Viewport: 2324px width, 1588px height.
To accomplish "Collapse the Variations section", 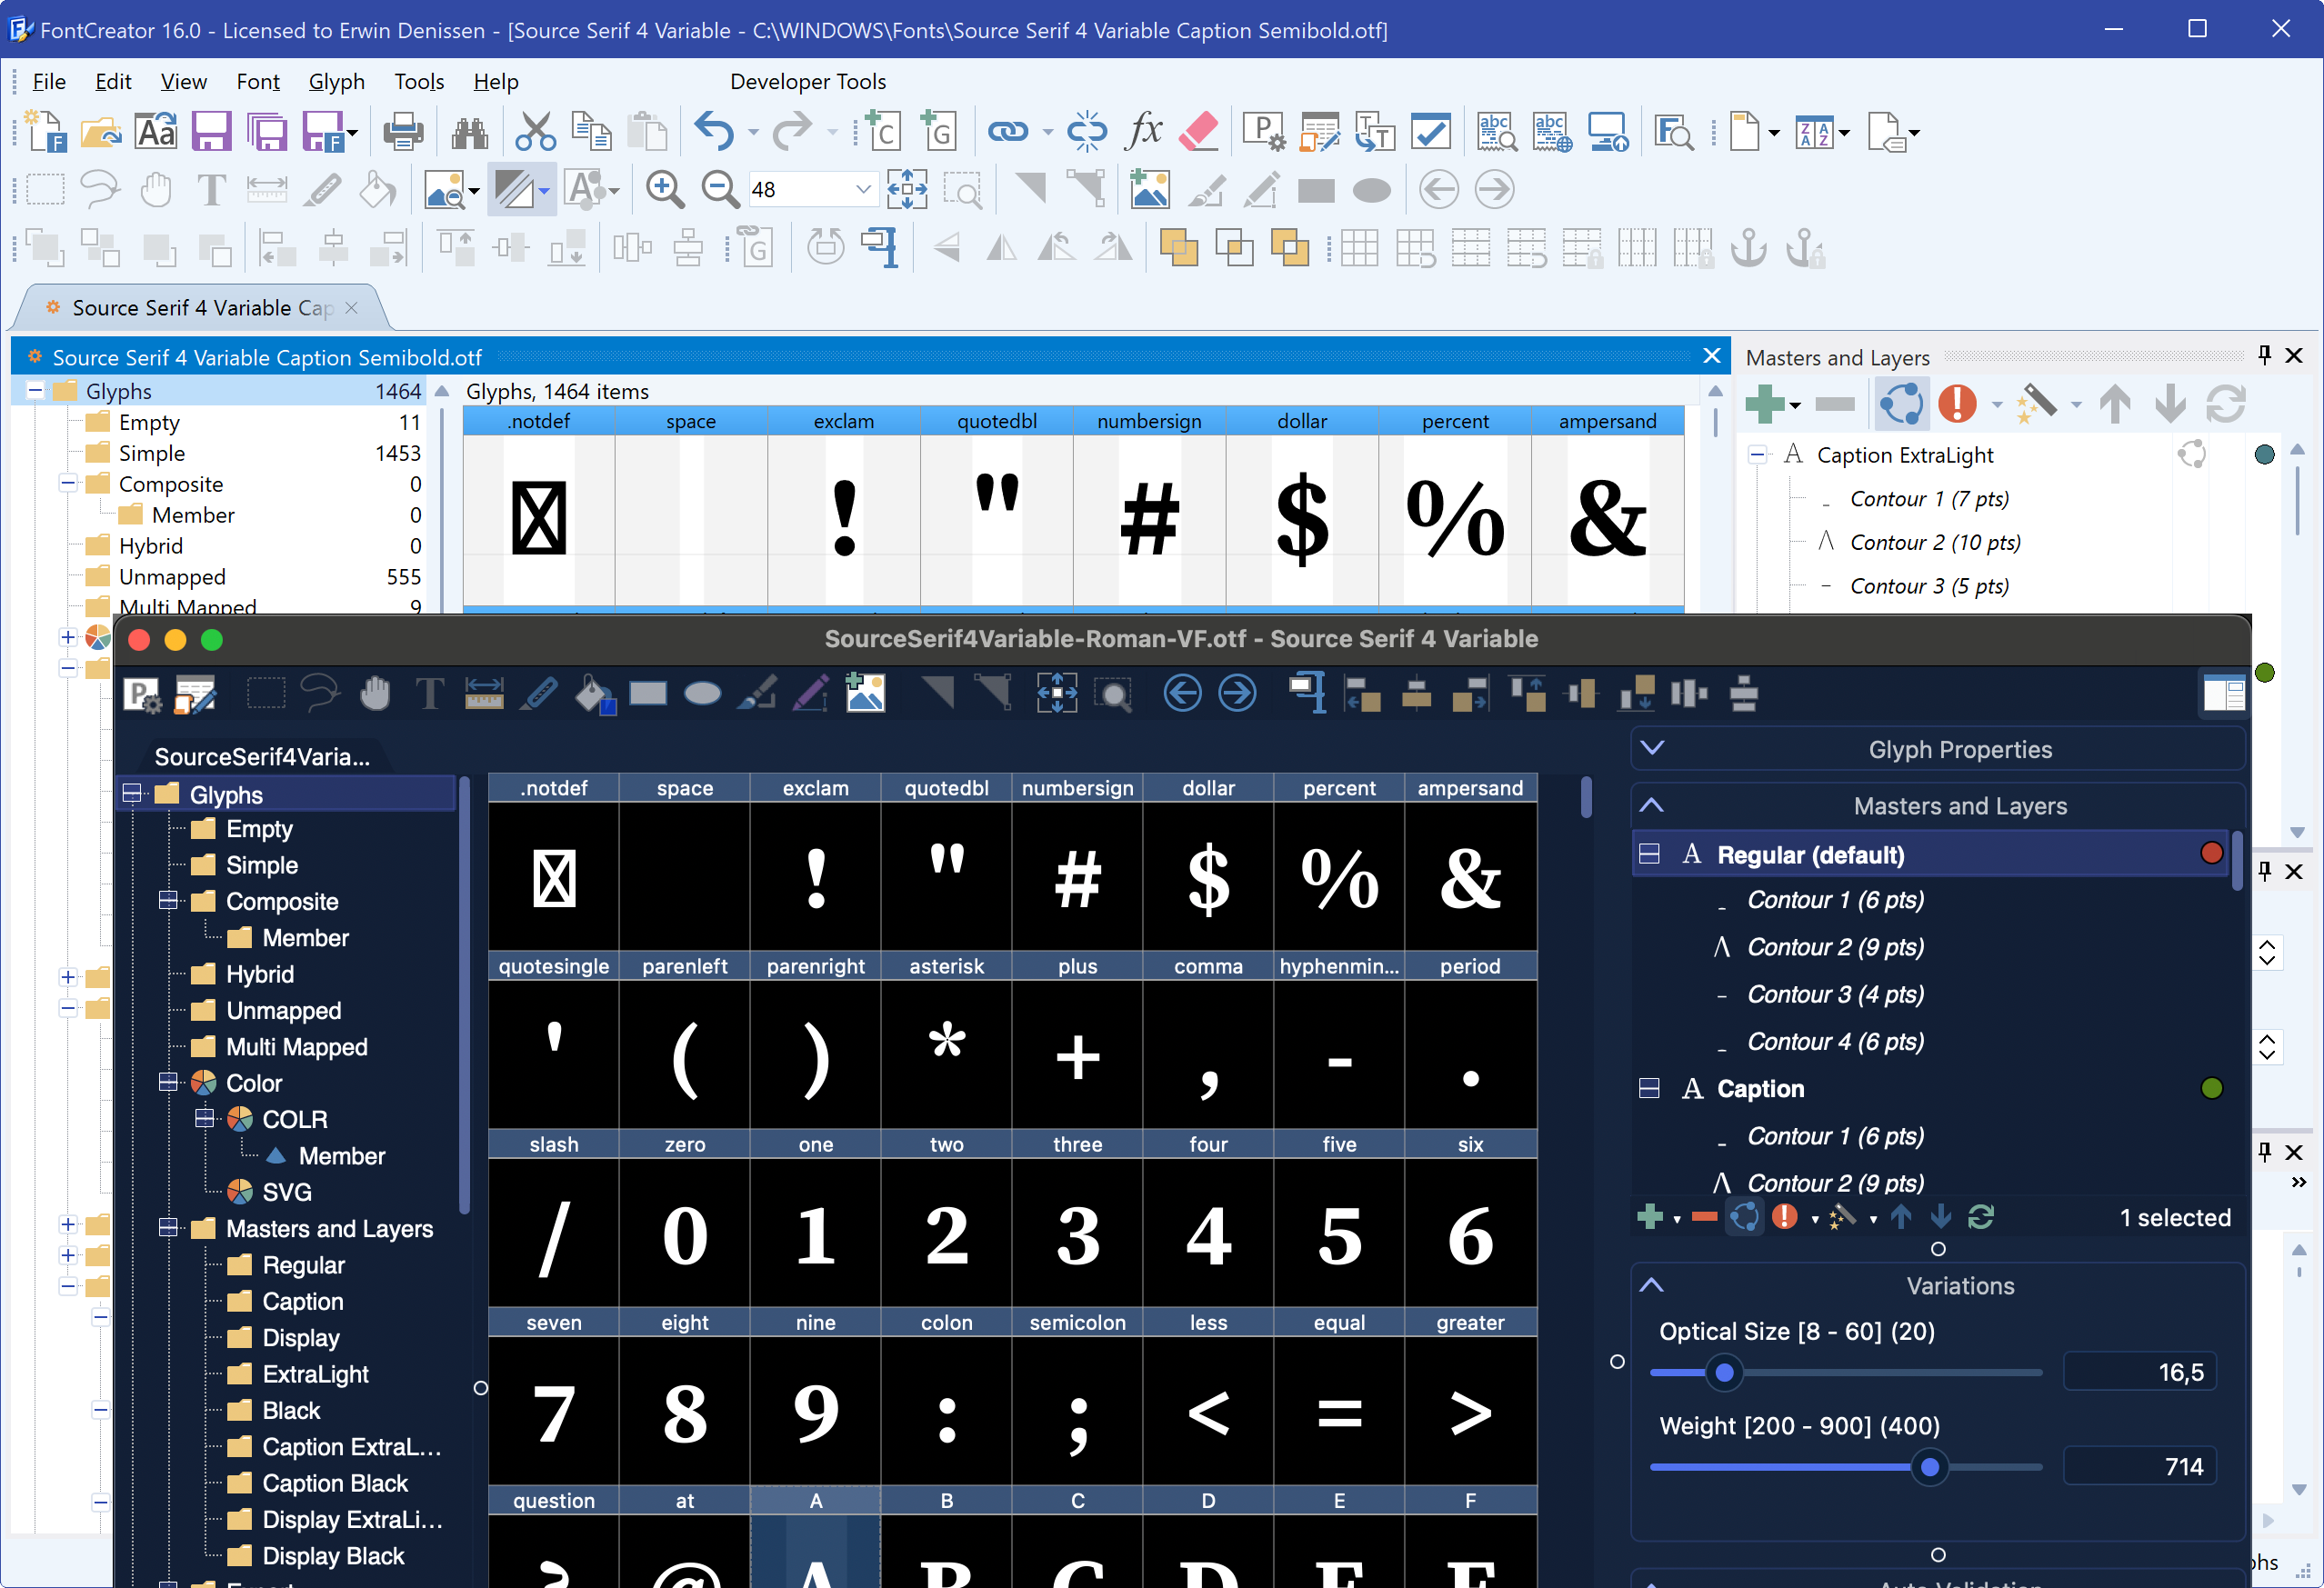I will coord(1652,1286).
